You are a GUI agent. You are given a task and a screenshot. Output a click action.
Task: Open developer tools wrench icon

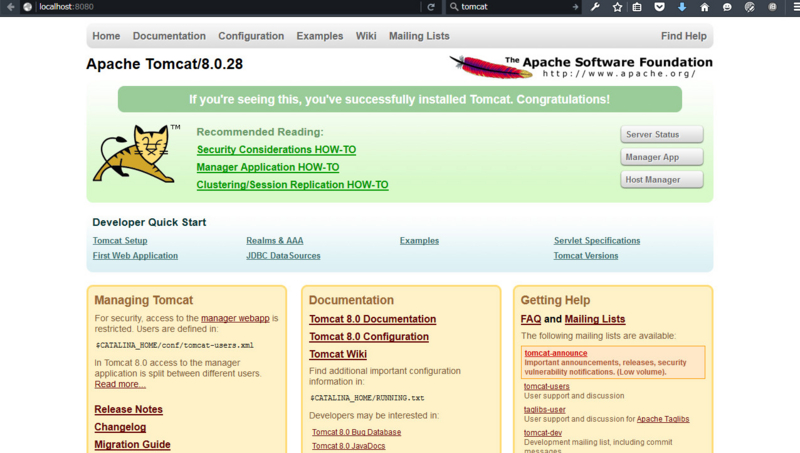coord(595,7)
